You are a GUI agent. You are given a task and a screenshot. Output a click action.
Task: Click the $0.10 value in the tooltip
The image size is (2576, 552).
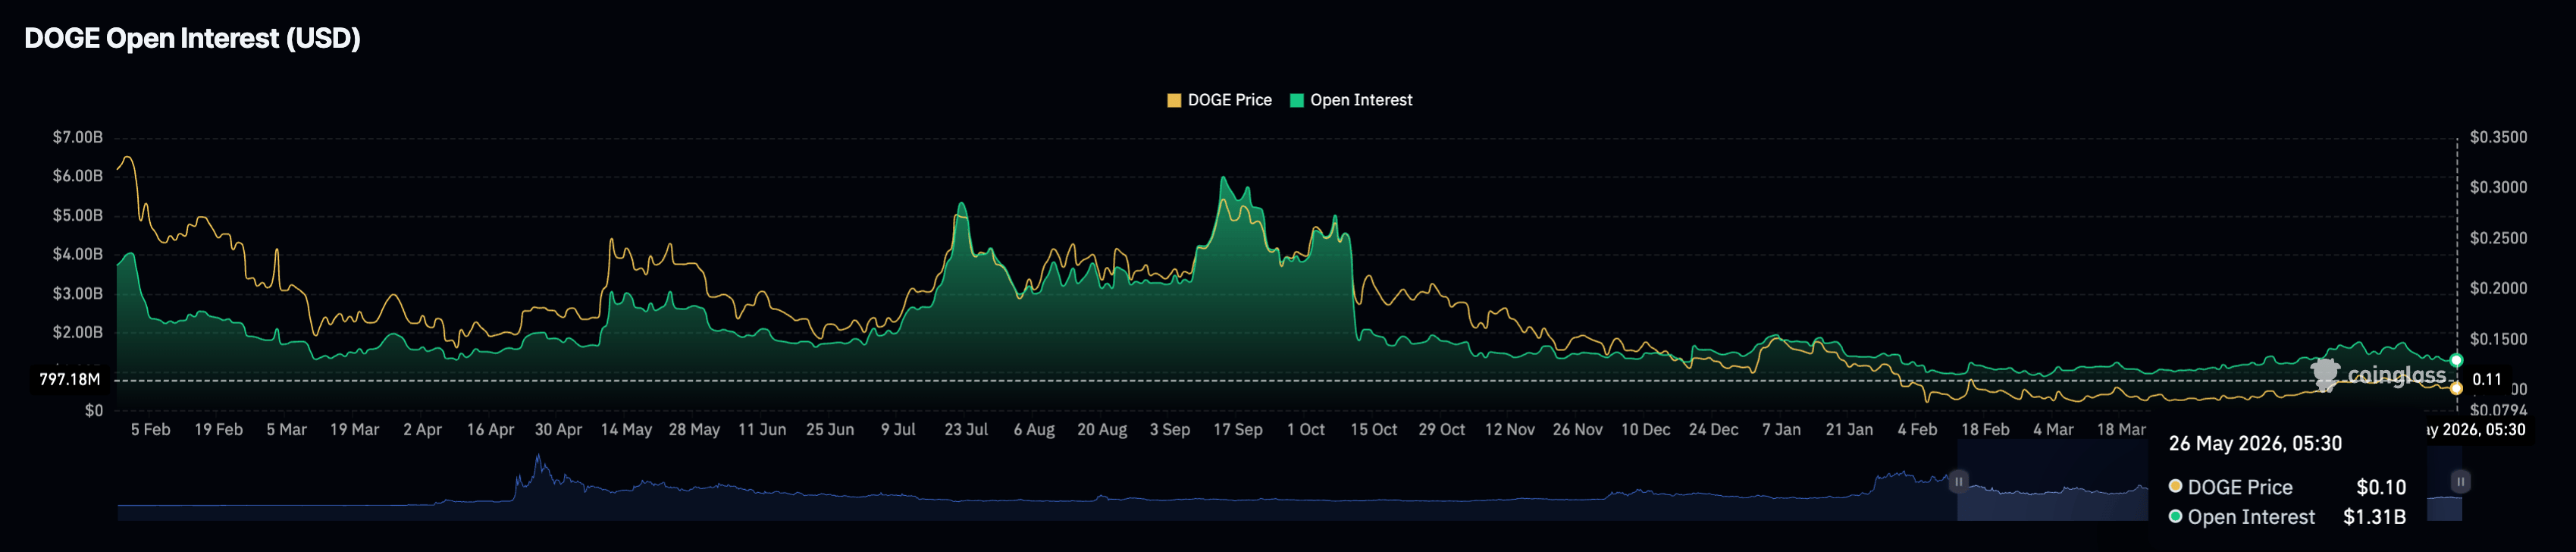[x=2381, y=488]
